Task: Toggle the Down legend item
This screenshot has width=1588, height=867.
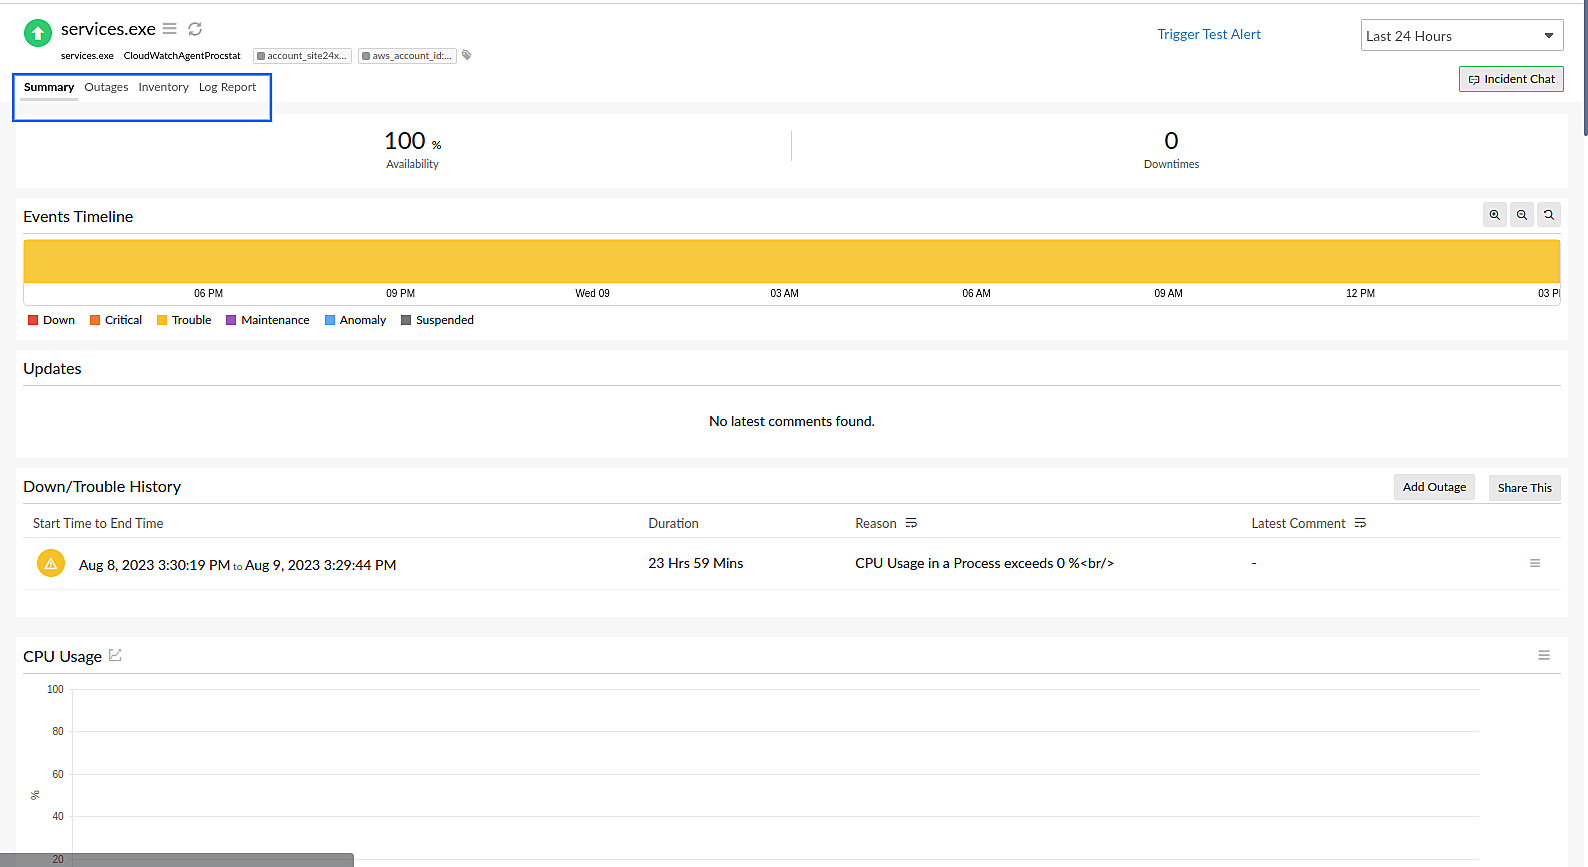Action: (x=52, y=320)
